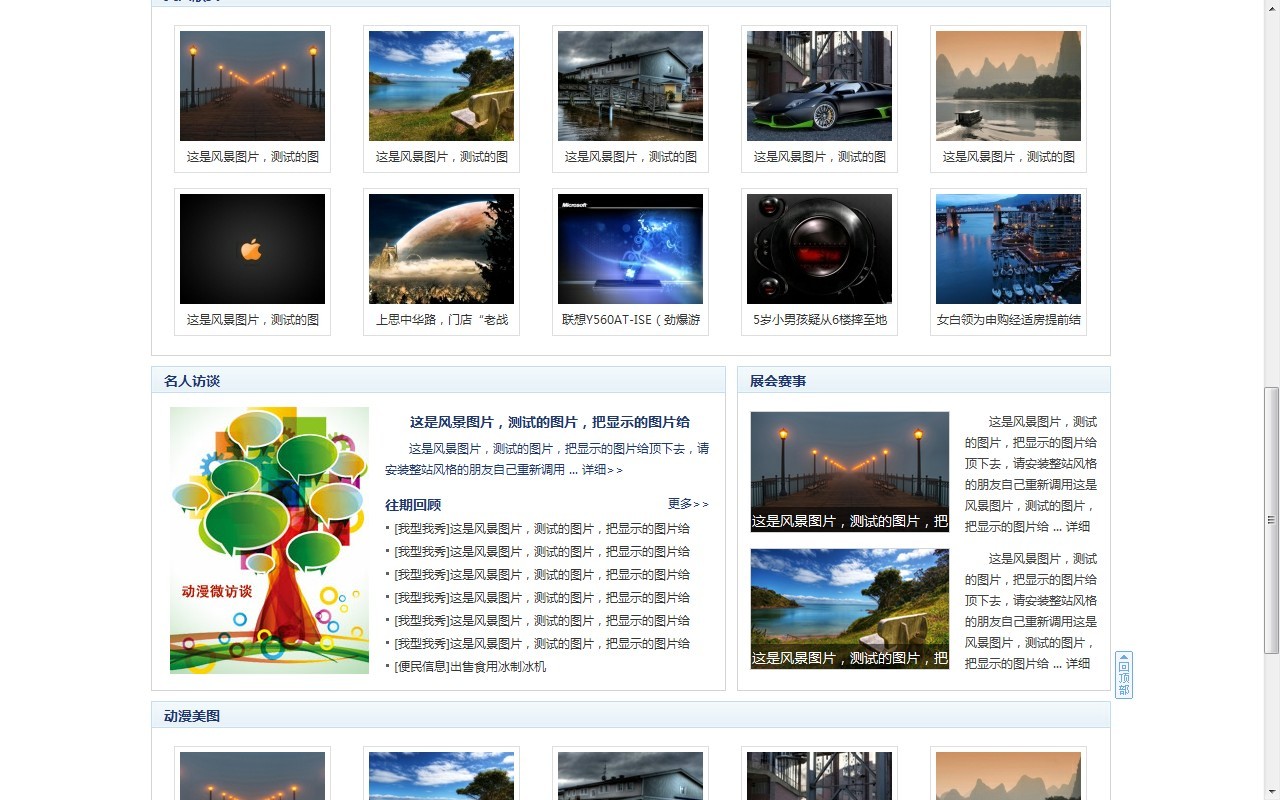Click the caption under the sports car thumbnail
The width and height of the screenshot is (1280, 800).
(819, 157)
